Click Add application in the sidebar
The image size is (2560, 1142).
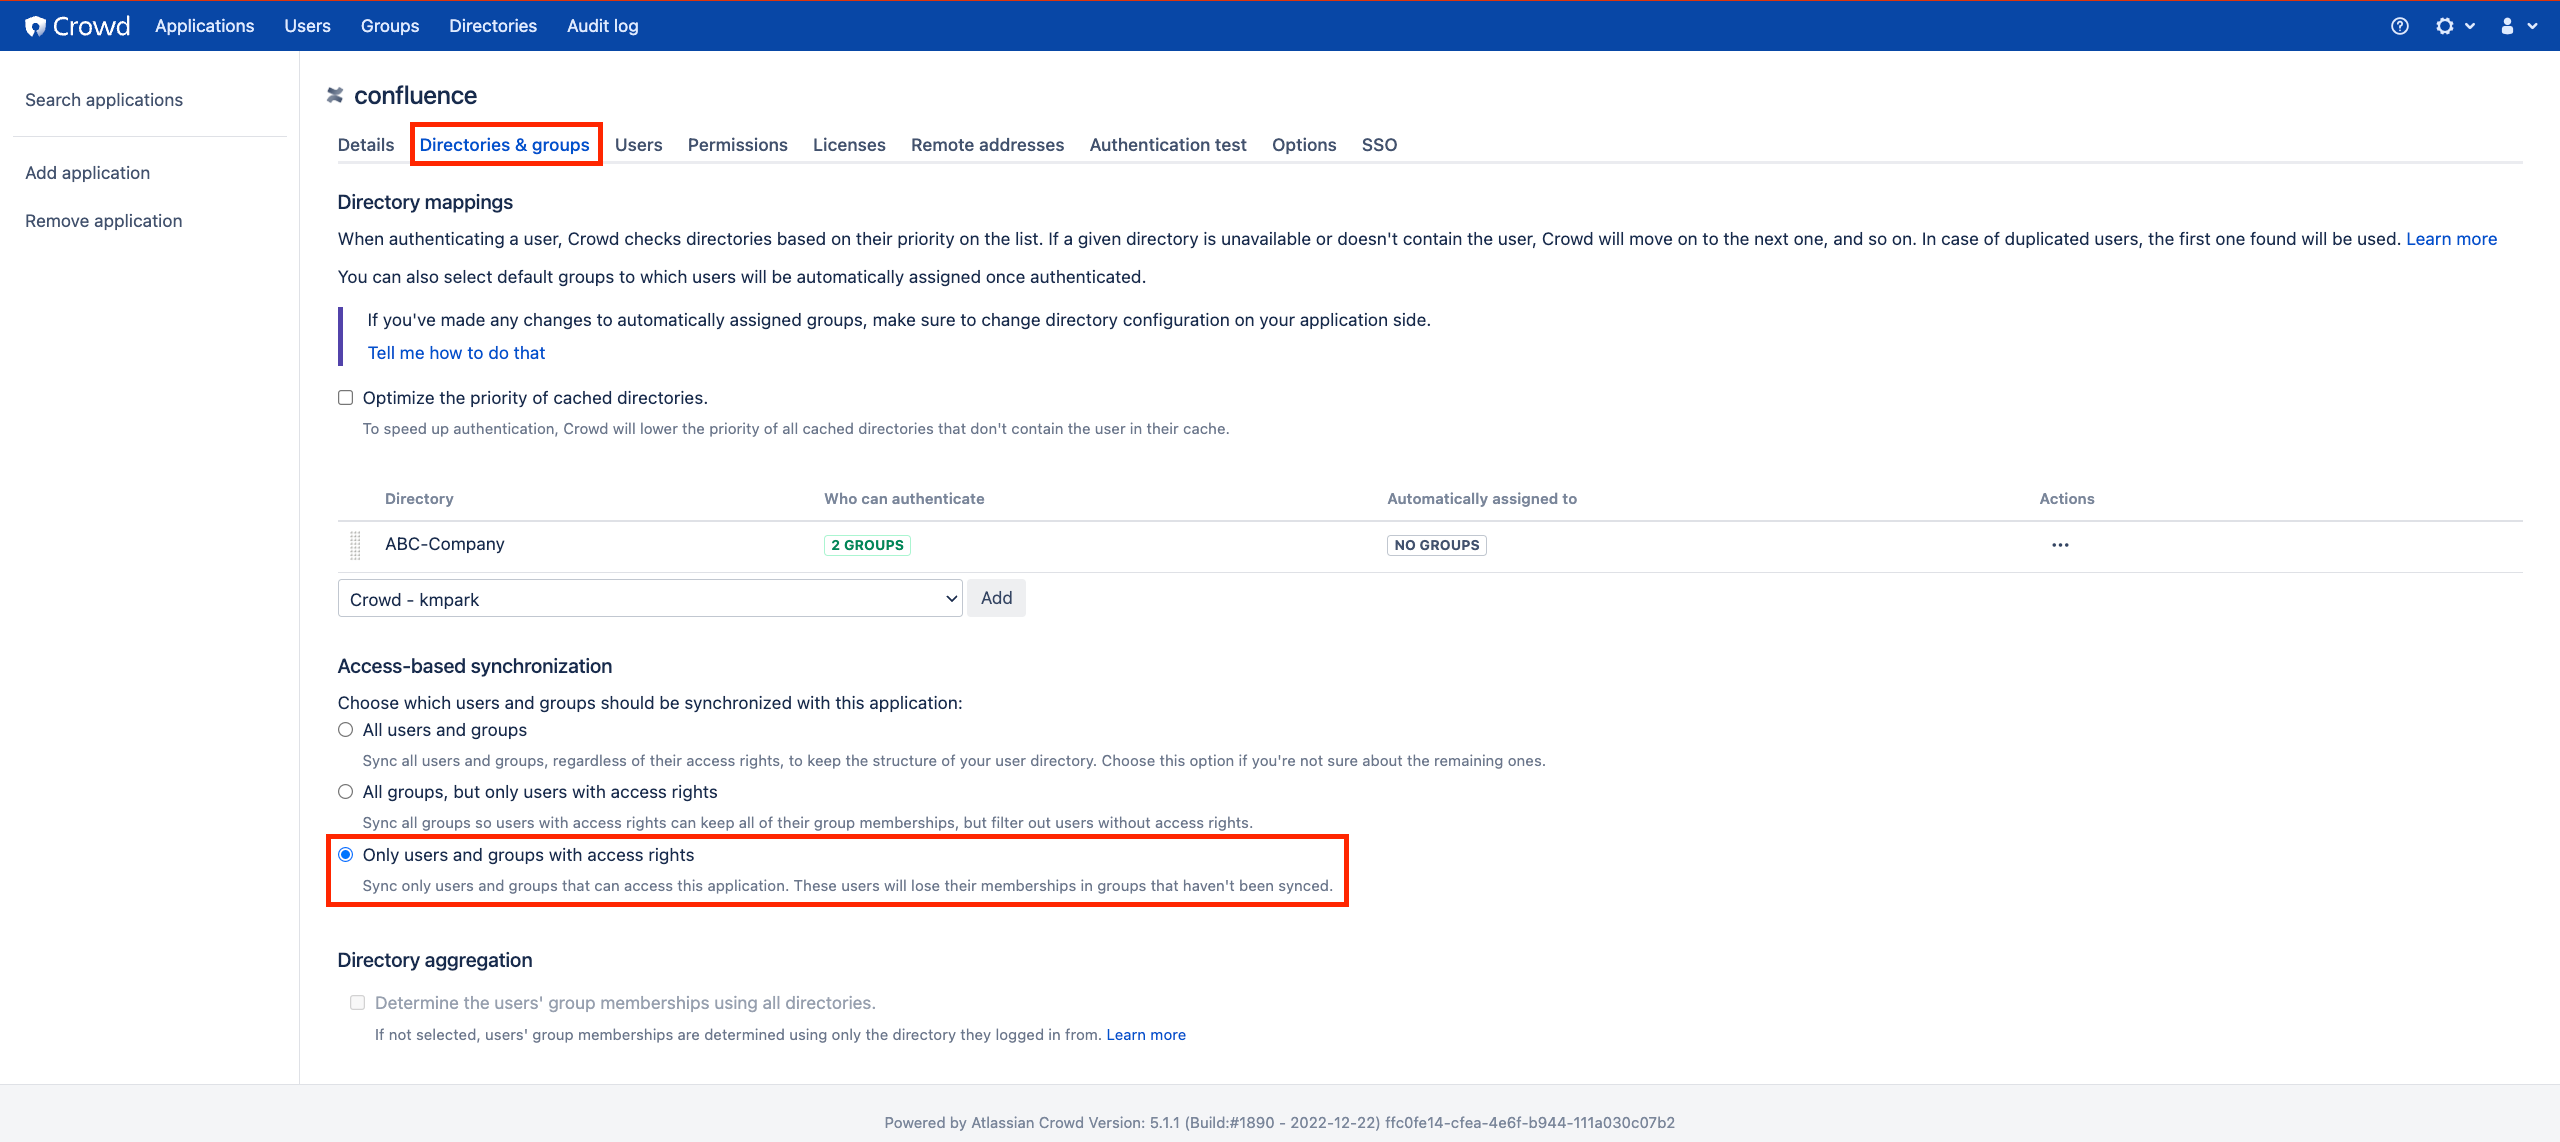[88, 173]
